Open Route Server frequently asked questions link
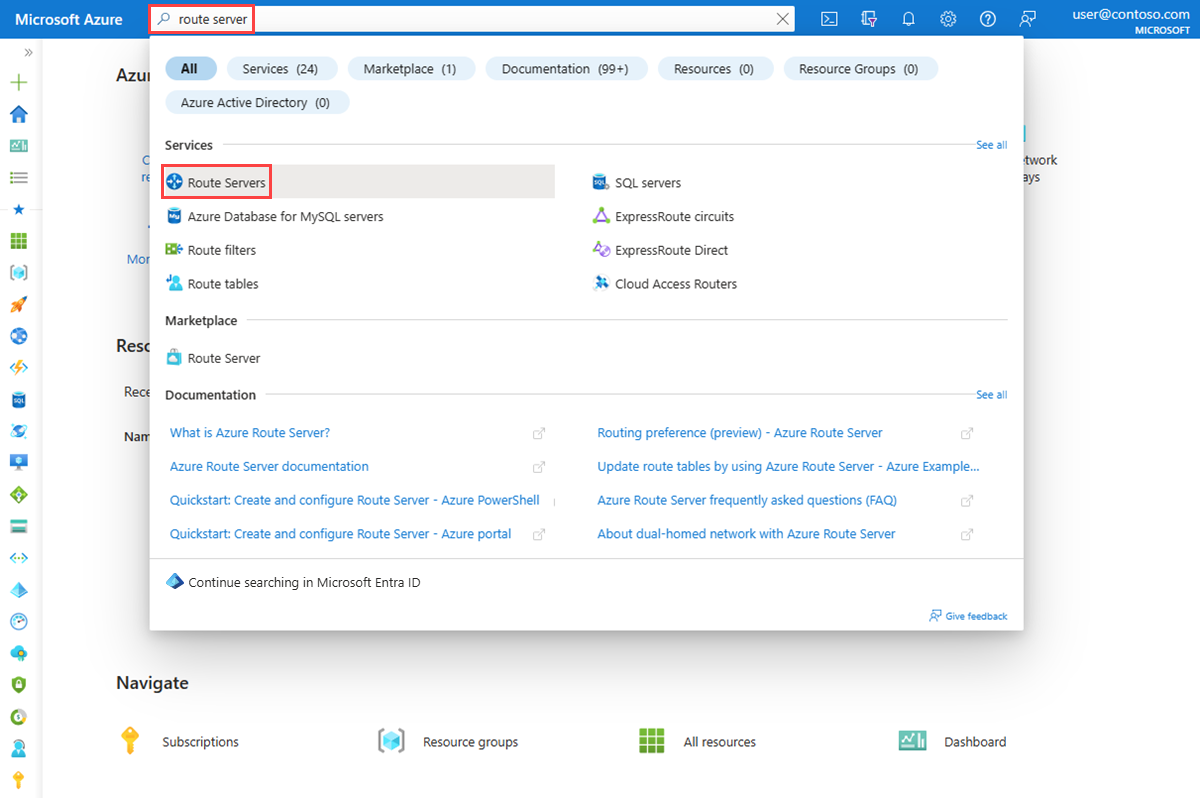 [747, 500]
